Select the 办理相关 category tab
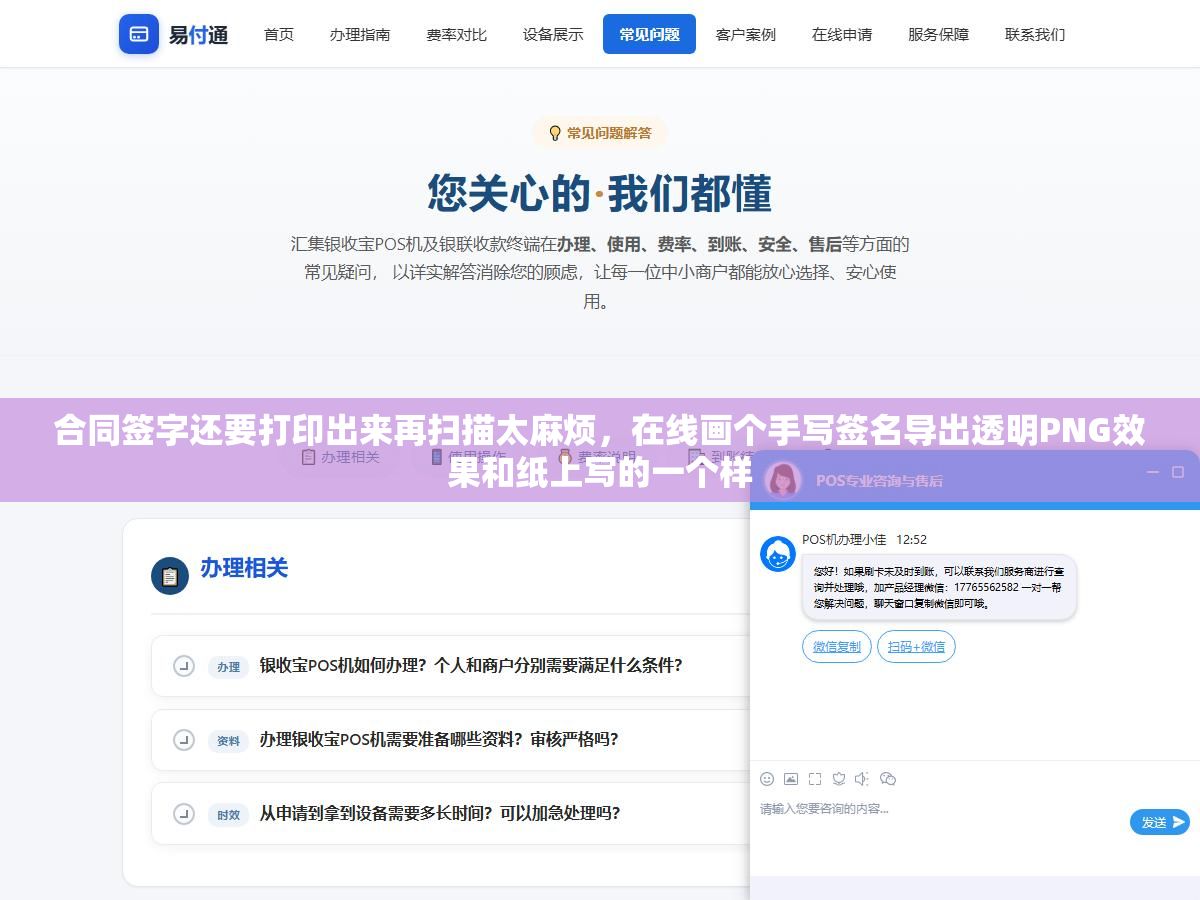The image size is (1200, 900). click(341, 457)
